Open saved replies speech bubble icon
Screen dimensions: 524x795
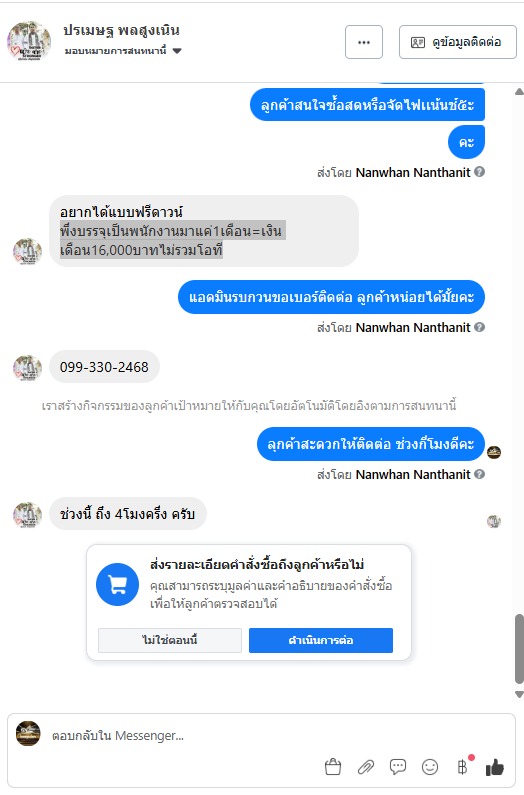point(398,767)
